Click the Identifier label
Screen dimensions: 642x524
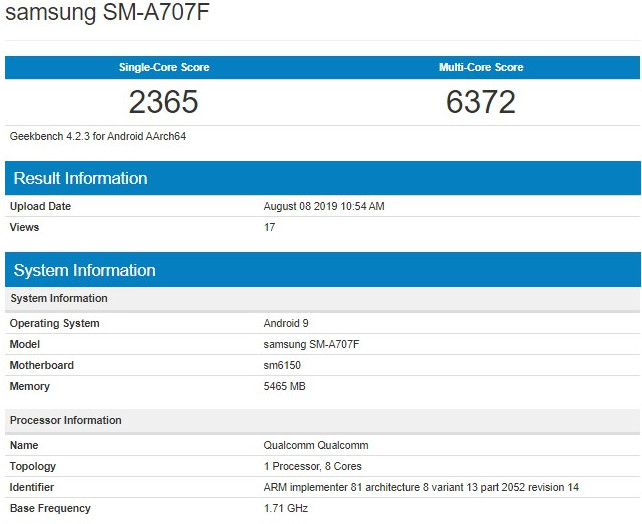(32, 487)
